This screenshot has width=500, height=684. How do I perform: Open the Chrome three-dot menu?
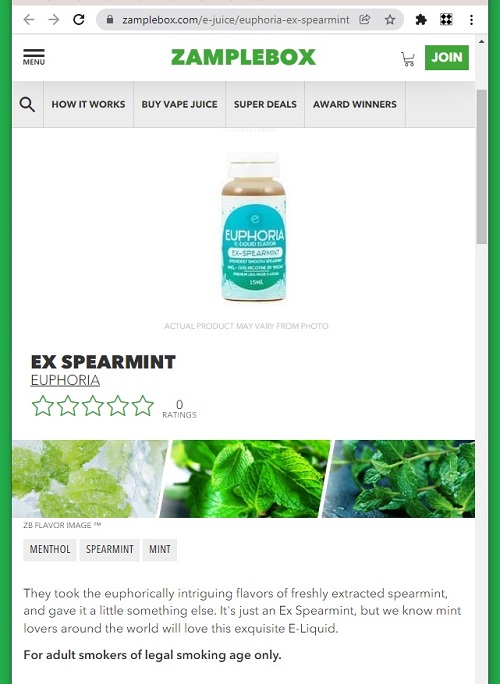tap(471, 20)
